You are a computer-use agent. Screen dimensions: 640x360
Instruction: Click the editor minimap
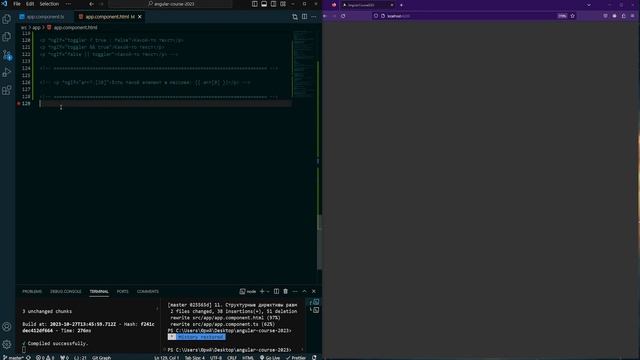304,63
